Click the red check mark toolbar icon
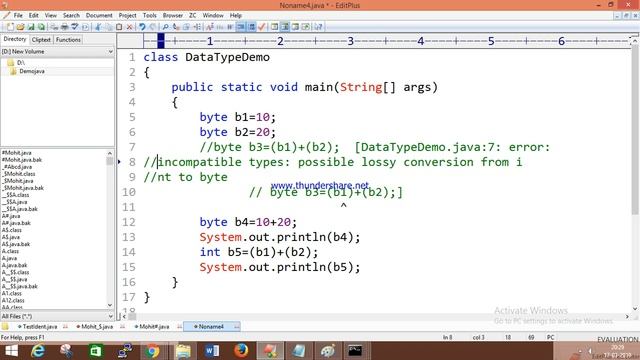This screenshot has height=360, width=640. pos(262,27)
